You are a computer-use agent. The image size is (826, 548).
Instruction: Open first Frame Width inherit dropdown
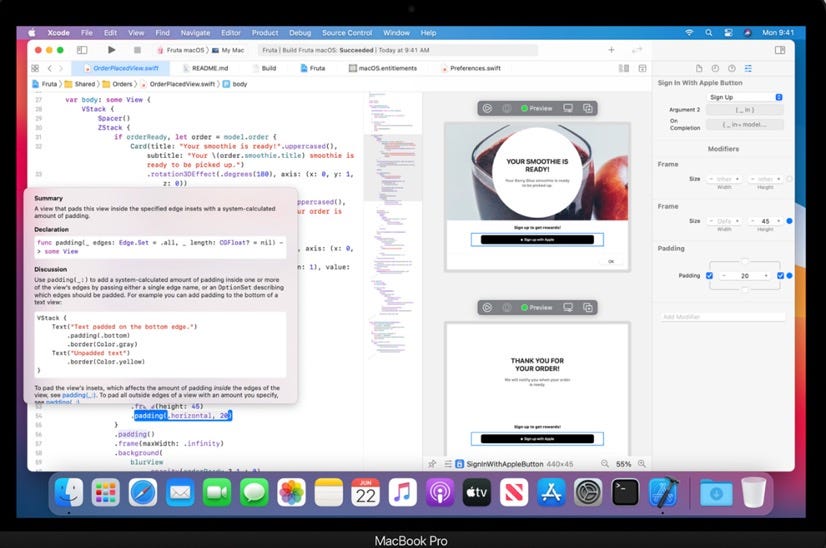(724, 179)
